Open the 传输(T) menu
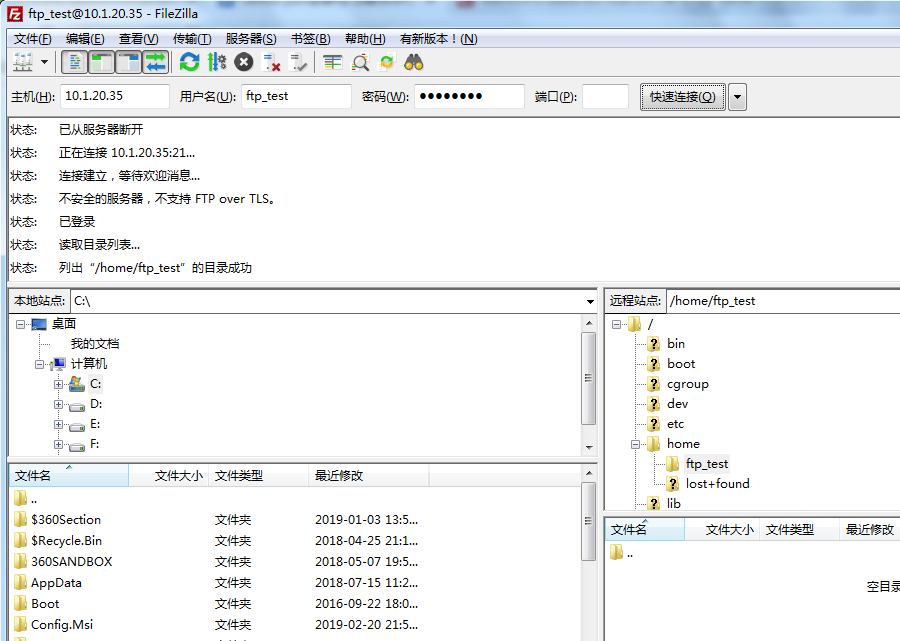Image resolution: width=900 pixels, height=641 pixels. click(x=192, y=38)
